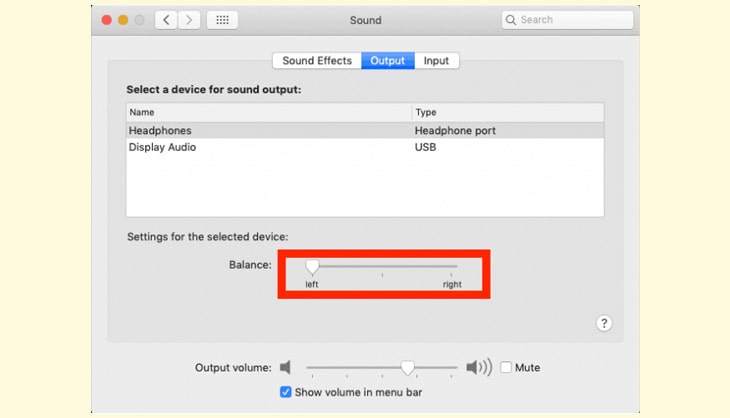The width and height of the screenshot is (730, 418).
Task: Click the loud volume speaker icon
Action: coord(479,367)
